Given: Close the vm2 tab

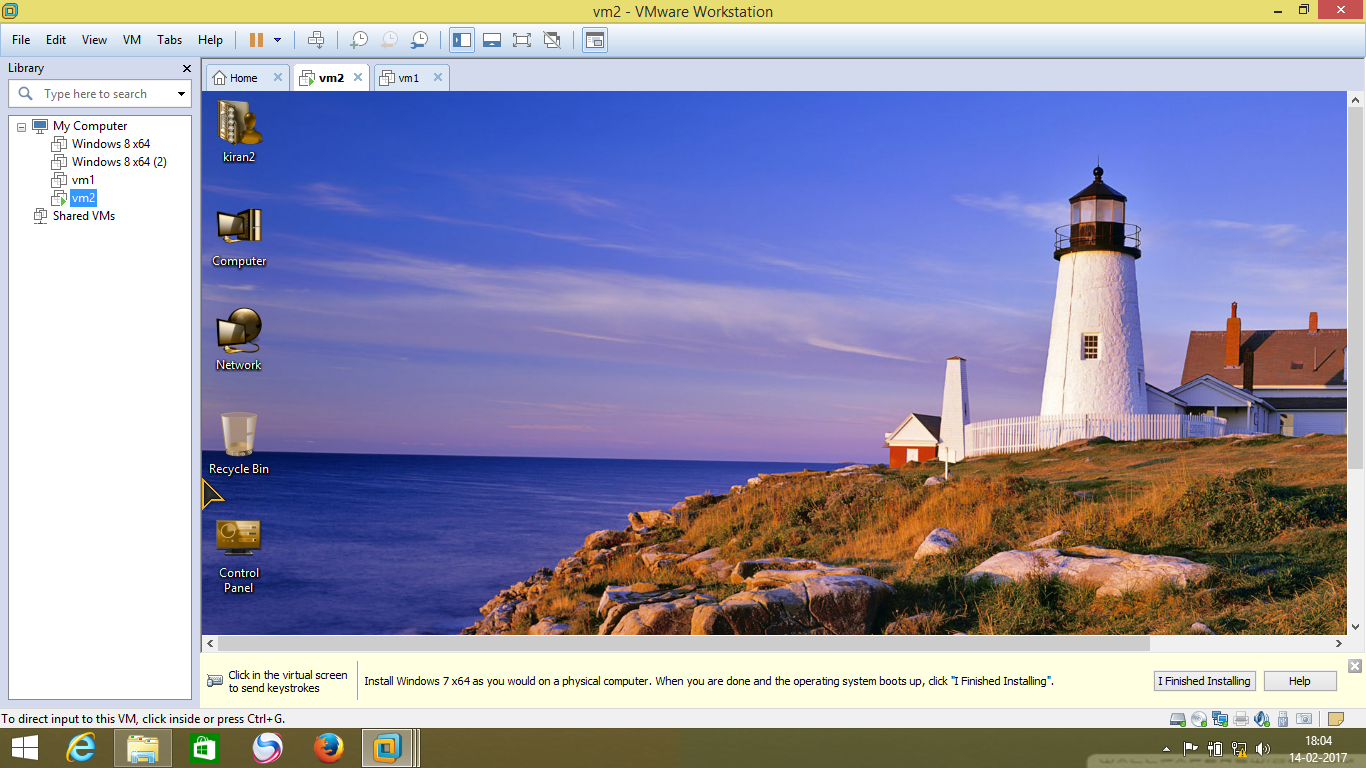Looking at the screenshot, I should [358, 77].
